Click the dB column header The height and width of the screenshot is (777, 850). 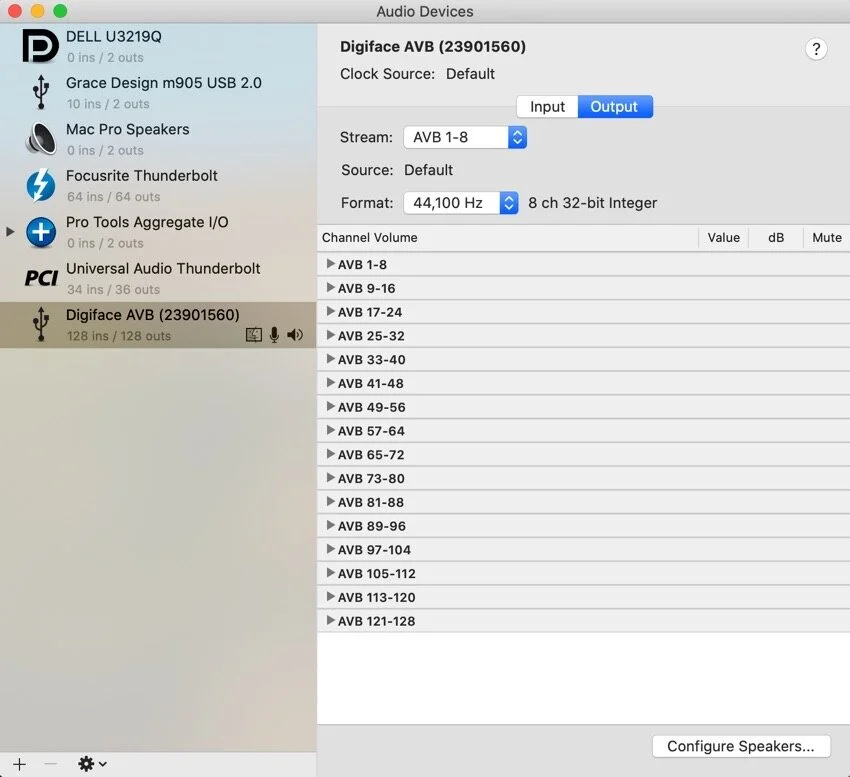[776, 237]
